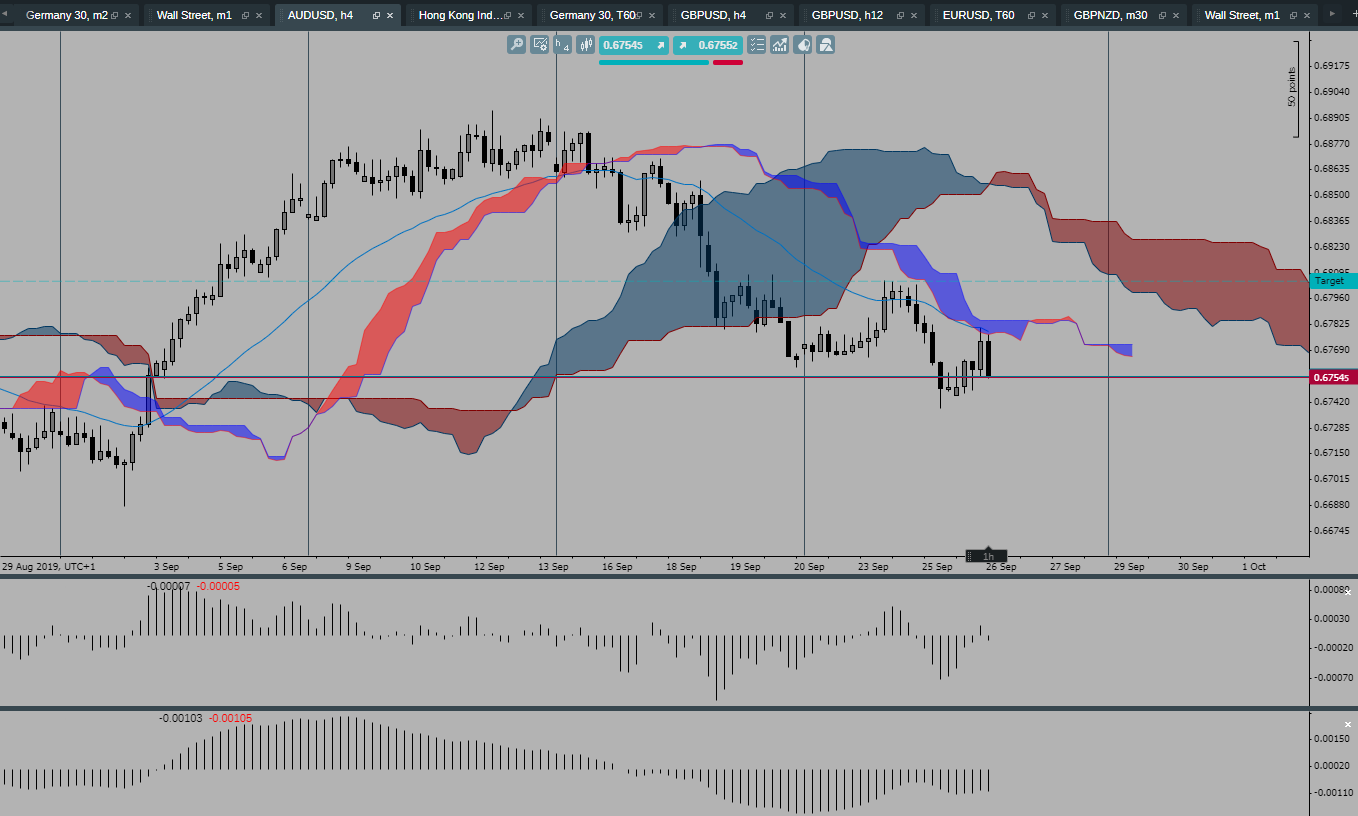Close the upper indicator panel
This screenshot has height=816, width=1358.
point(1348,592)
